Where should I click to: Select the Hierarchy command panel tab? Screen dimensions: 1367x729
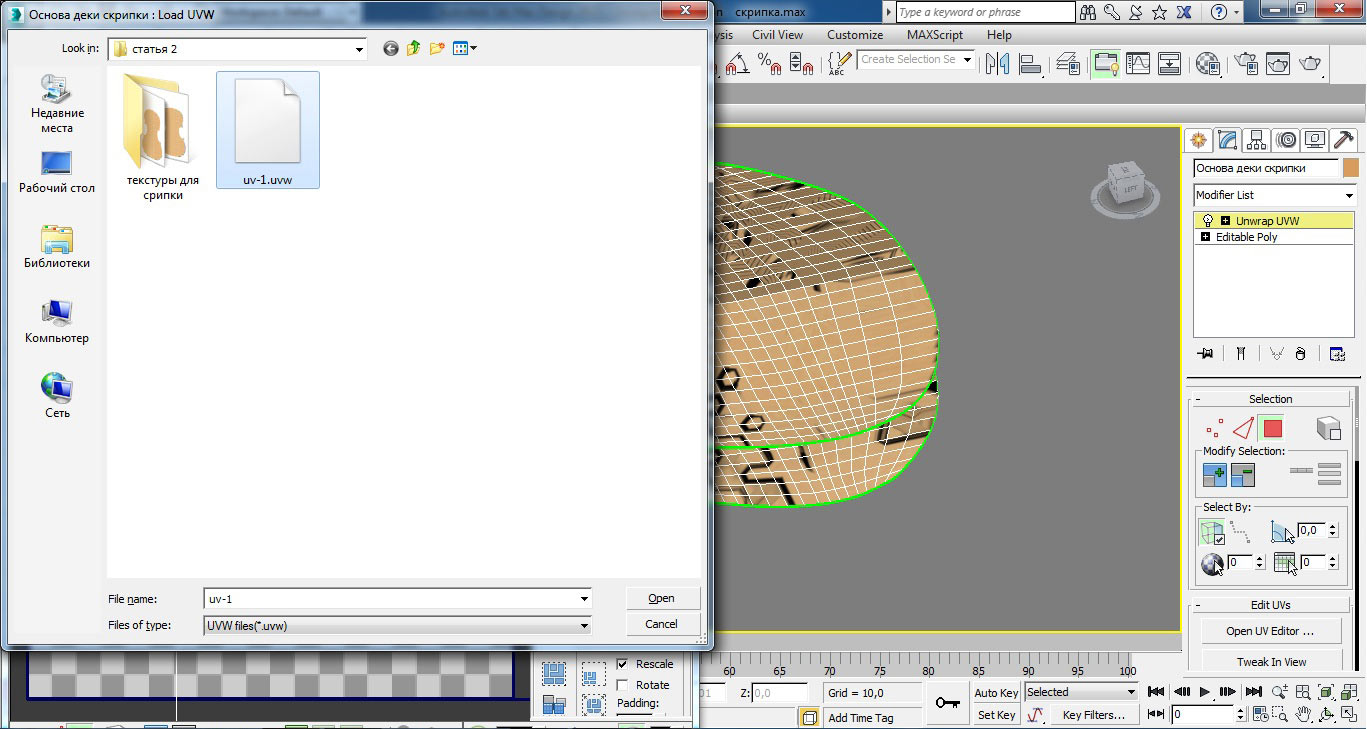[x=1258, y=140]
